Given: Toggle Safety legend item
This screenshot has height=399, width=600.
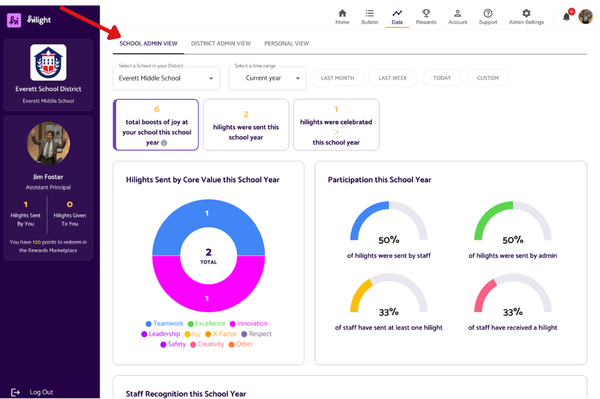Looking at the screenshot, I should (x=173, y=344).
